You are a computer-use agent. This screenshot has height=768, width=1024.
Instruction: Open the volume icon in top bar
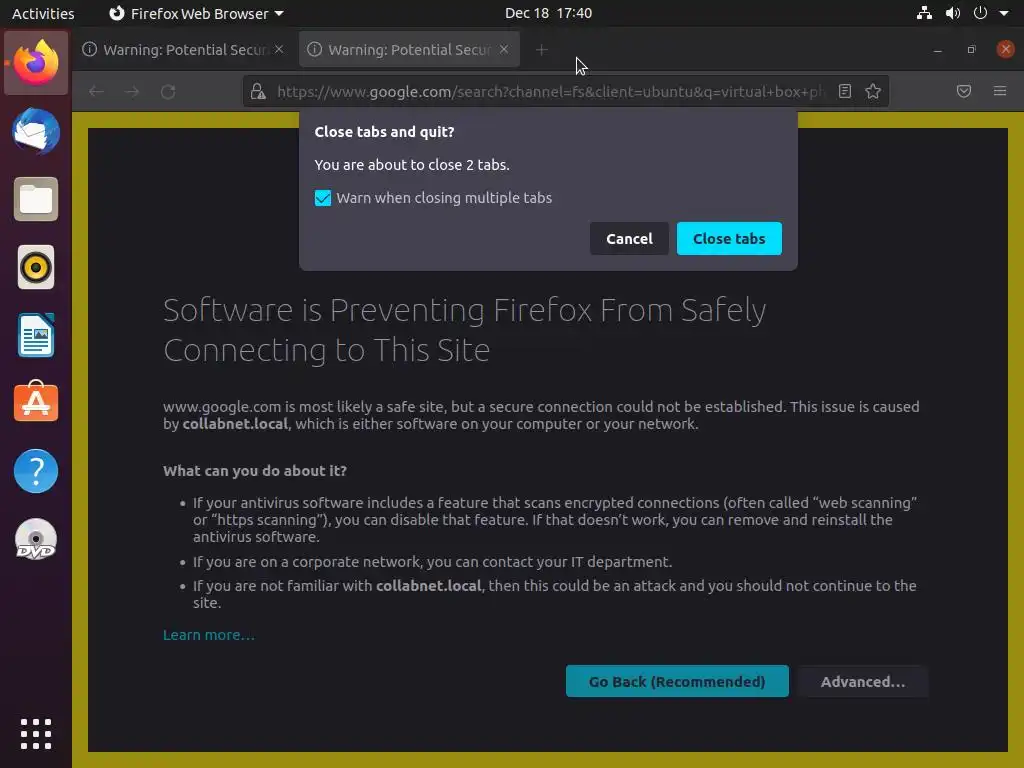[x=953, y=13]
